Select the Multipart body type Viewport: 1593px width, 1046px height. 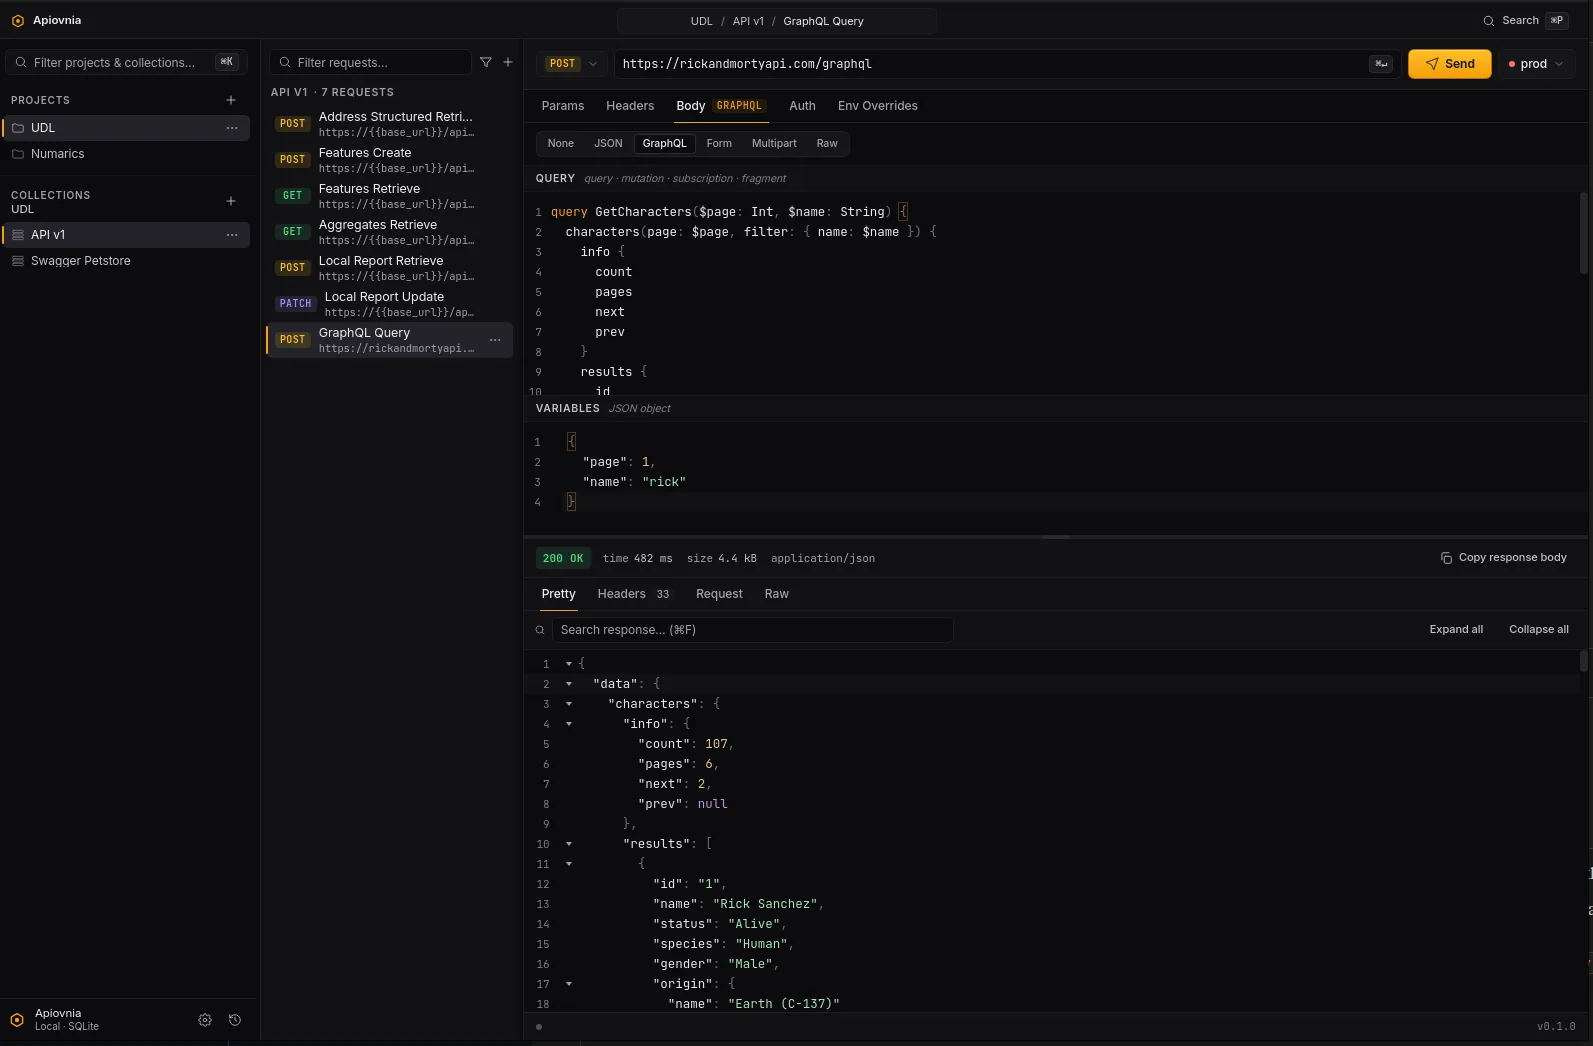[774, 143]
